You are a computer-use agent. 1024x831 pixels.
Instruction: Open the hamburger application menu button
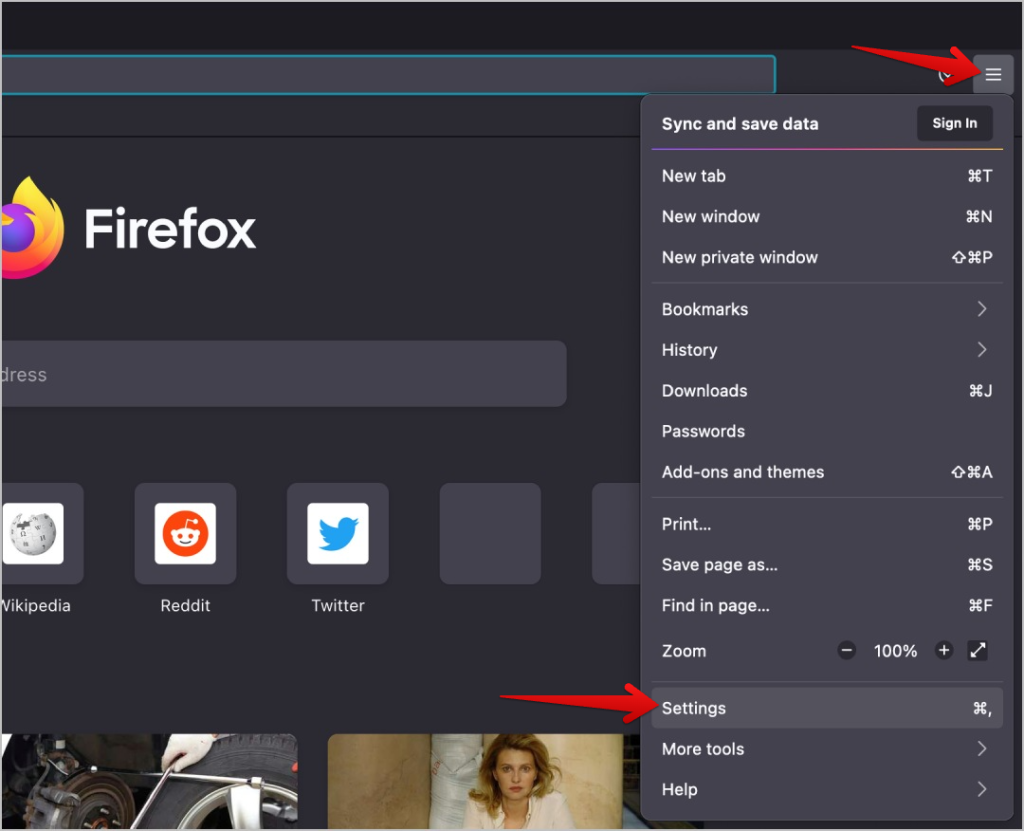[993, 74]
